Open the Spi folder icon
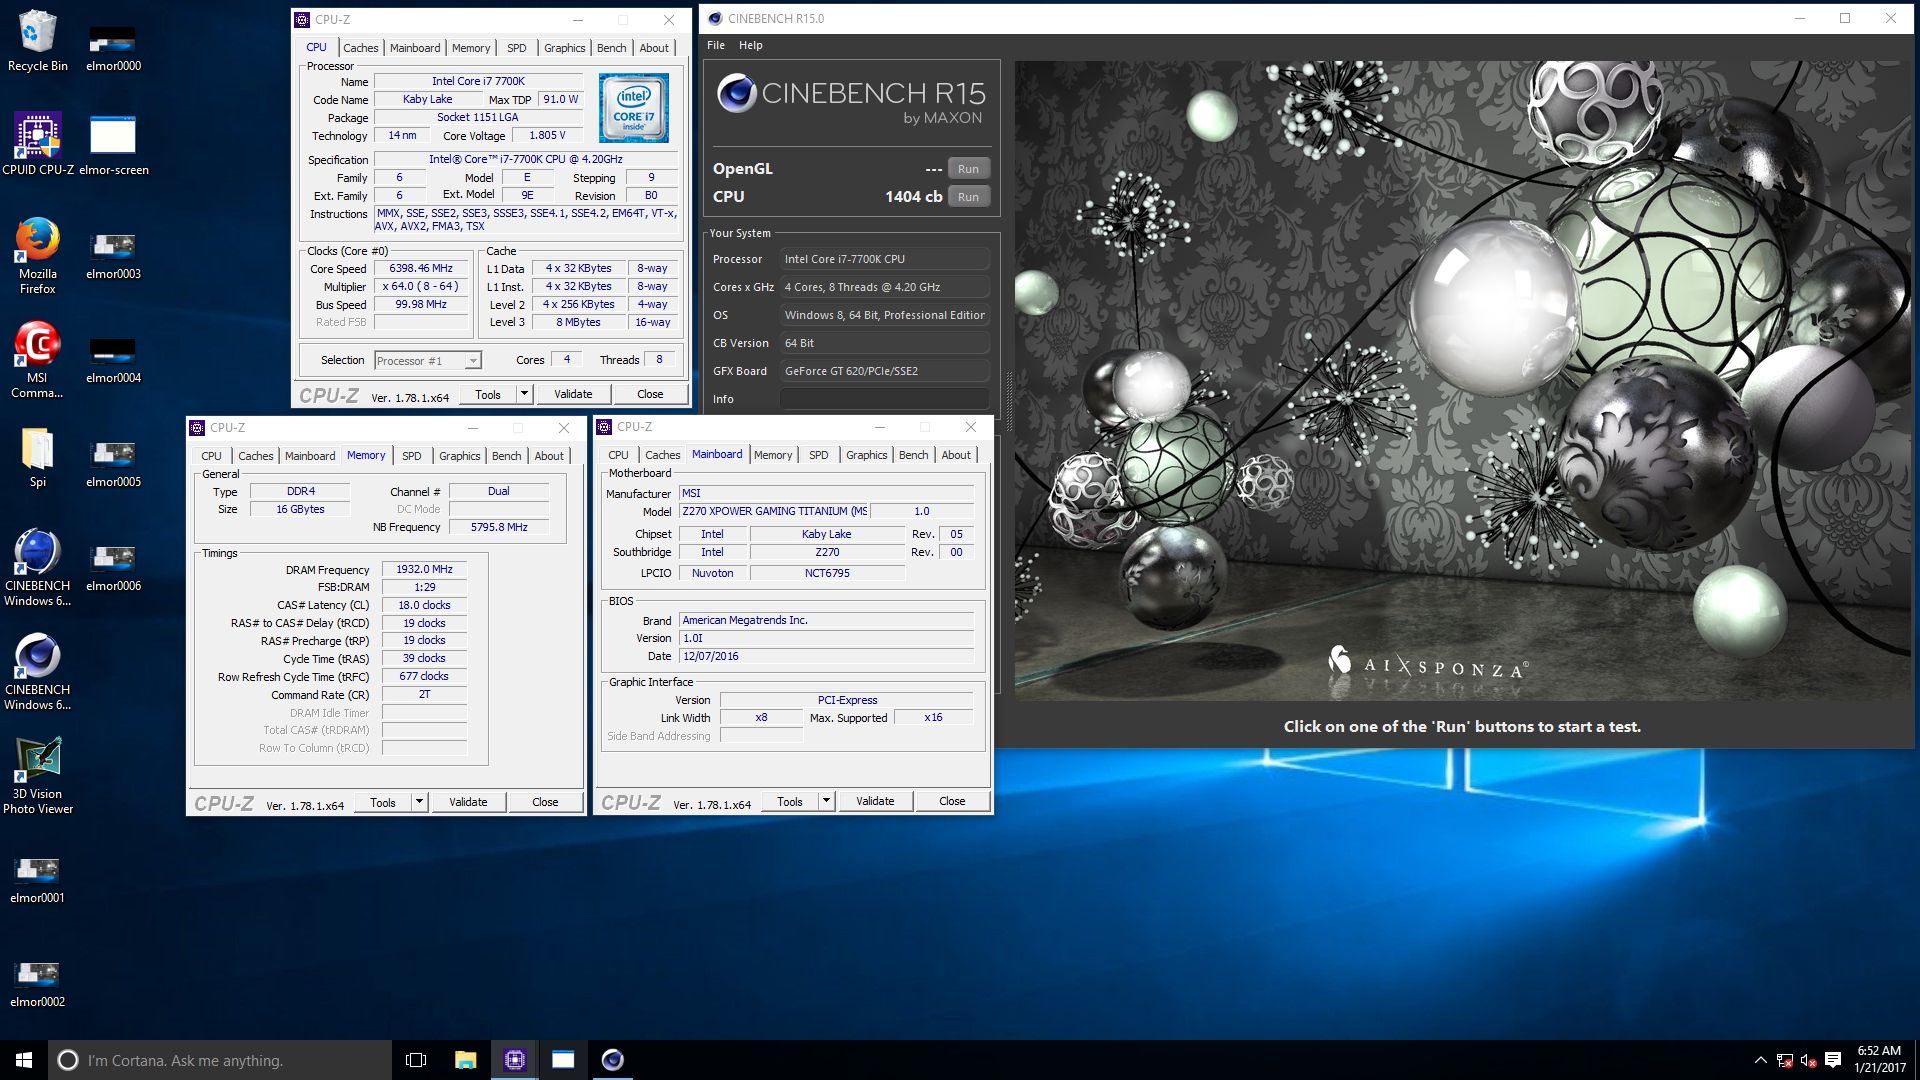 click(38, 457)
